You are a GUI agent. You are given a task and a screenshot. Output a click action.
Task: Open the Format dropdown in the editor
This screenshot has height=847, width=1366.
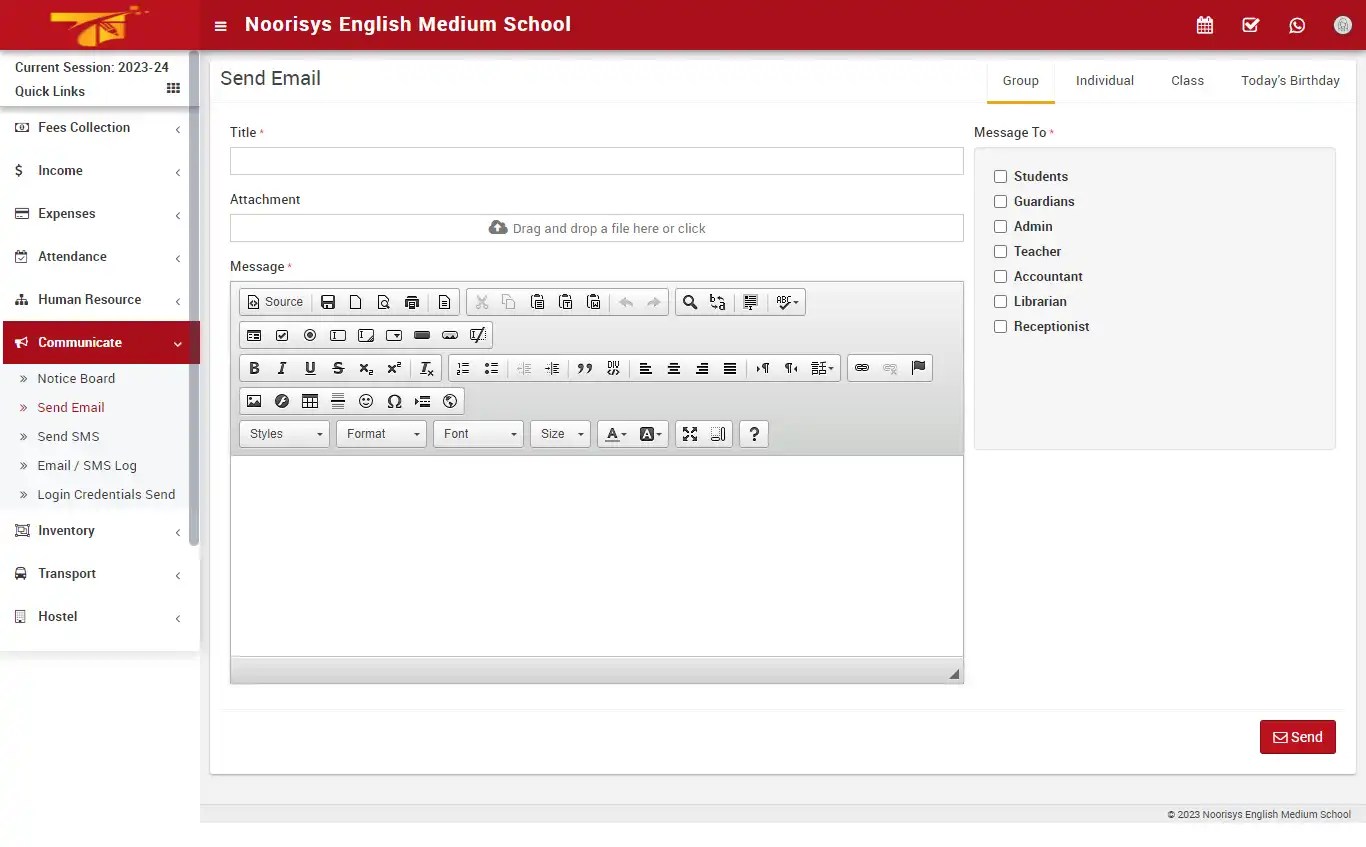click(x=381, y=433)
